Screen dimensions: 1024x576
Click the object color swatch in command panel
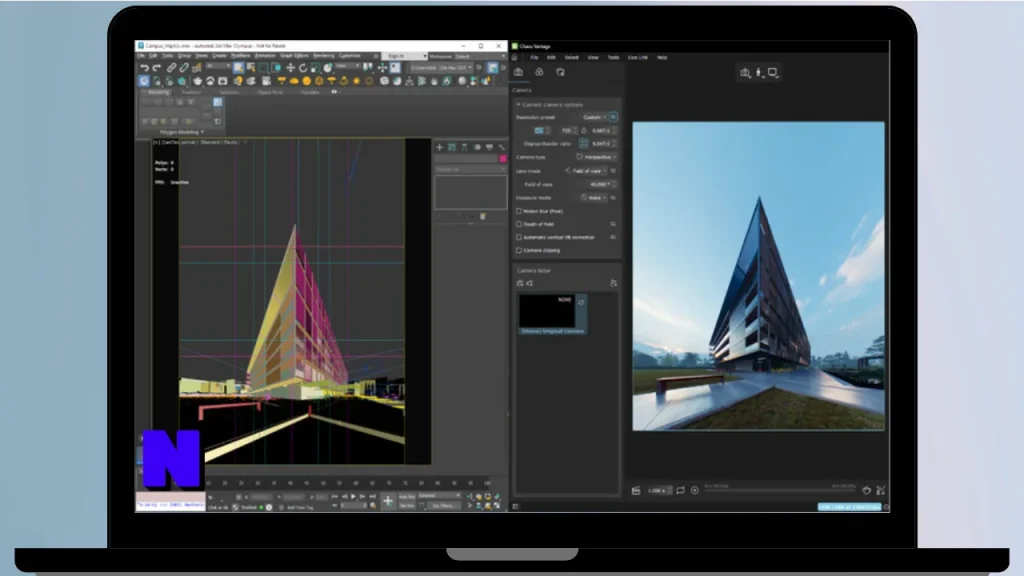click(x=503, y=159)
